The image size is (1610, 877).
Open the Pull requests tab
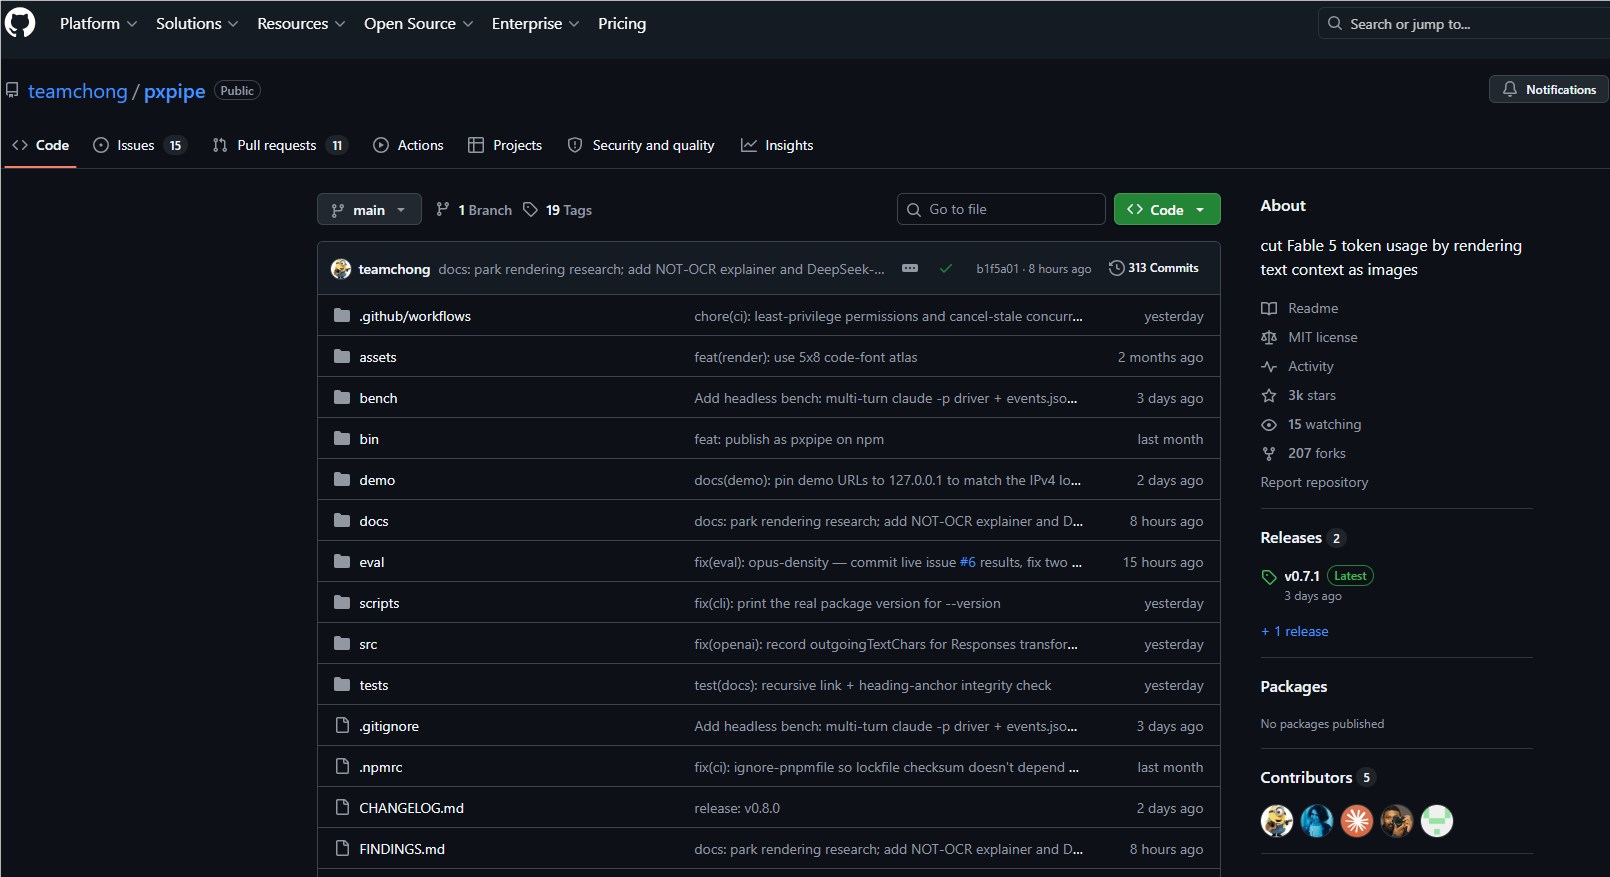pyautogui.click(x=279, y=145)
